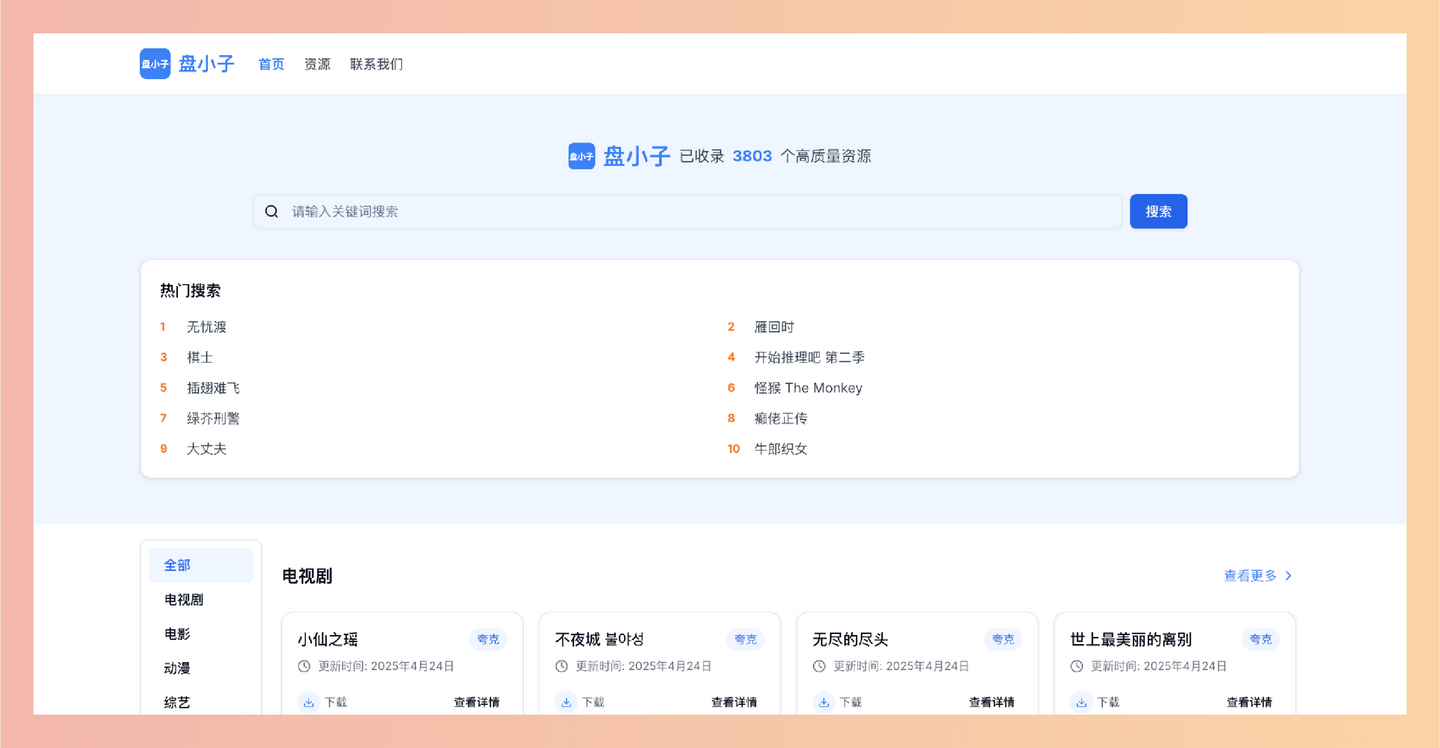Viewport: 1440px width, 748px height.
Task: Click download icon on 小仙之瑶 card
Action: [309, 703]
